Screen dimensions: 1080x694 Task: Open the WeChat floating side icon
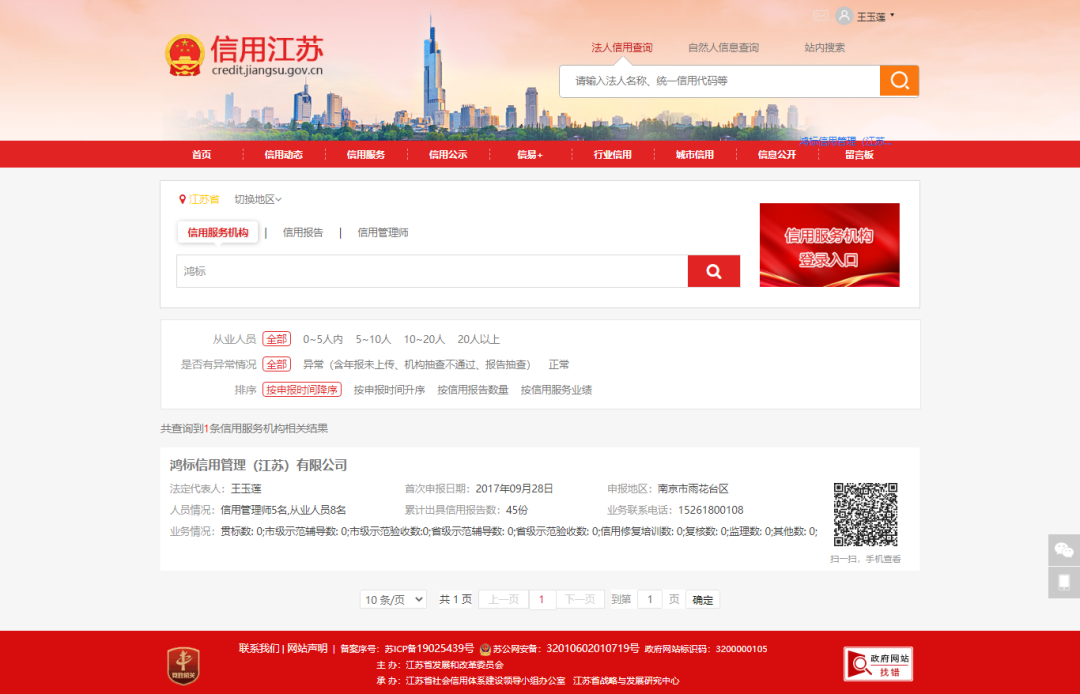1063,549
